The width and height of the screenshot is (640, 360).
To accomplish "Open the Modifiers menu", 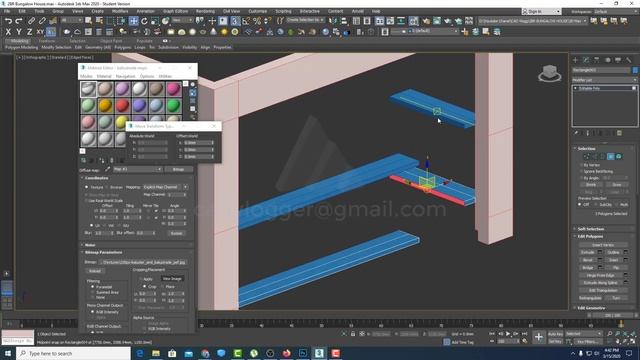I will tap(120, 11).
